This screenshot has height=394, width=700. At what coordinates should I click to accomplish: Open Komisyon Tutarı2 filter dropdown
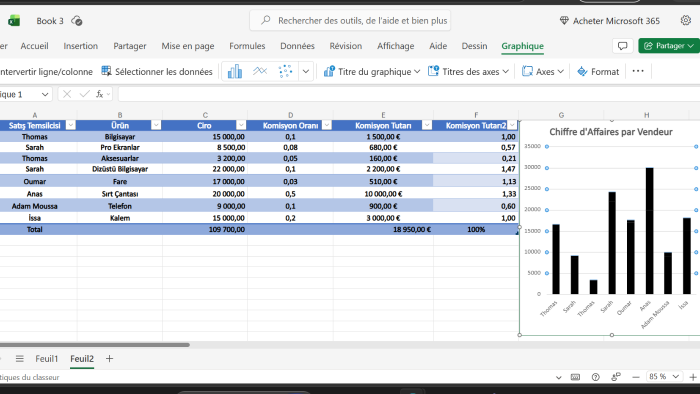tap(512, 125)
